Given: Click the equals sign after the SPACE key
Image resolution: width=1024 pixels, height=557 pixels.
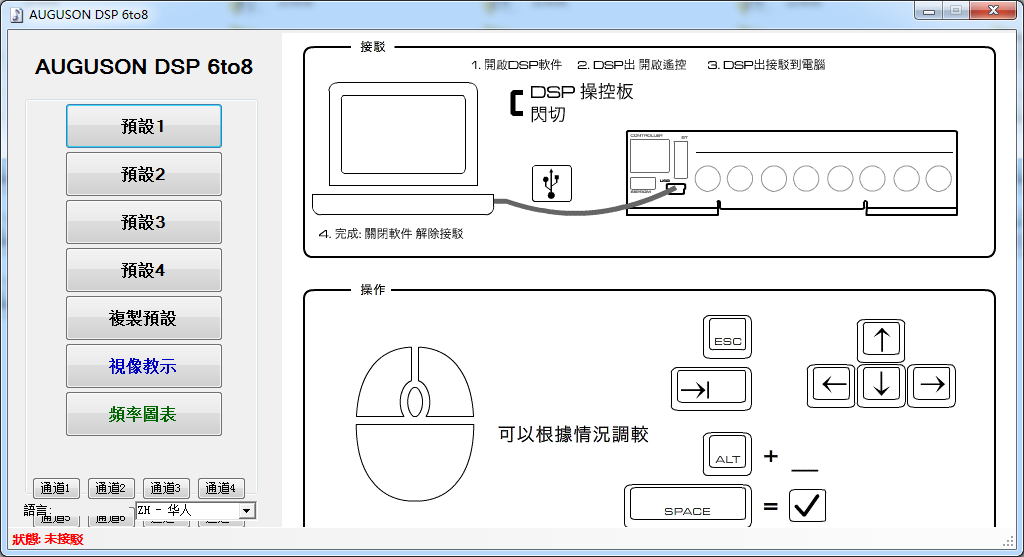Looking at the screenshot, I should [x=771, y=506].
